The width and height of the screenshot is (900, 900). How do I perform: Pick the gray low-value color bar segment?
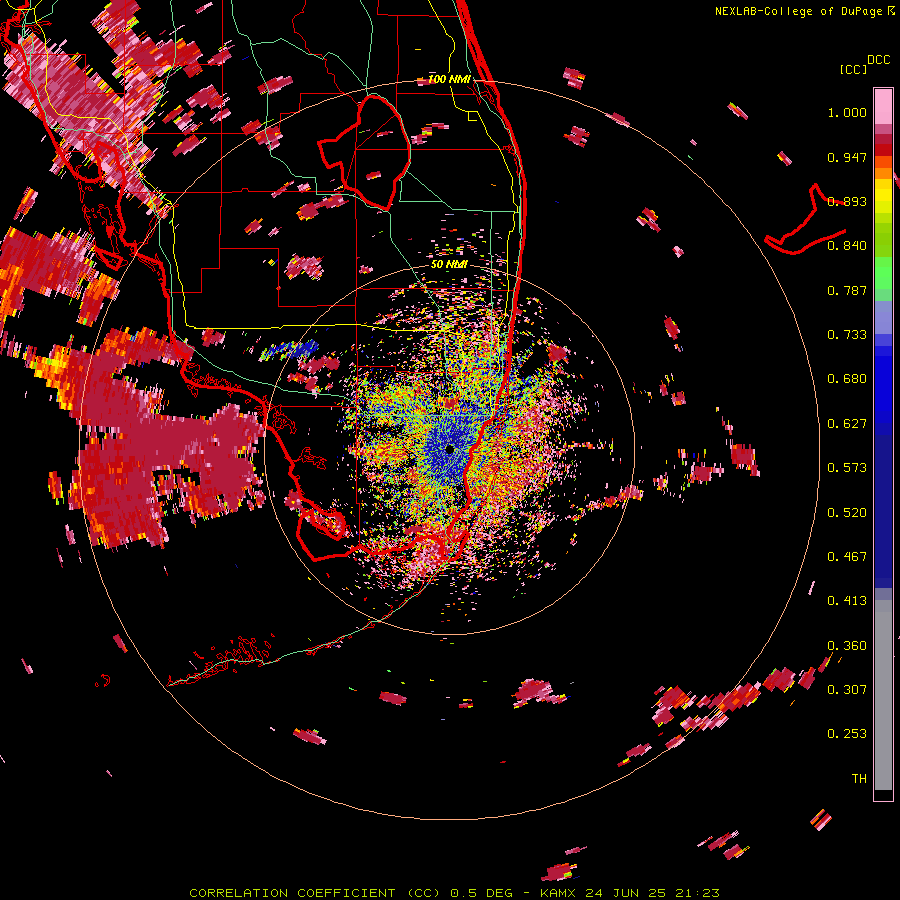coord(883,695)
